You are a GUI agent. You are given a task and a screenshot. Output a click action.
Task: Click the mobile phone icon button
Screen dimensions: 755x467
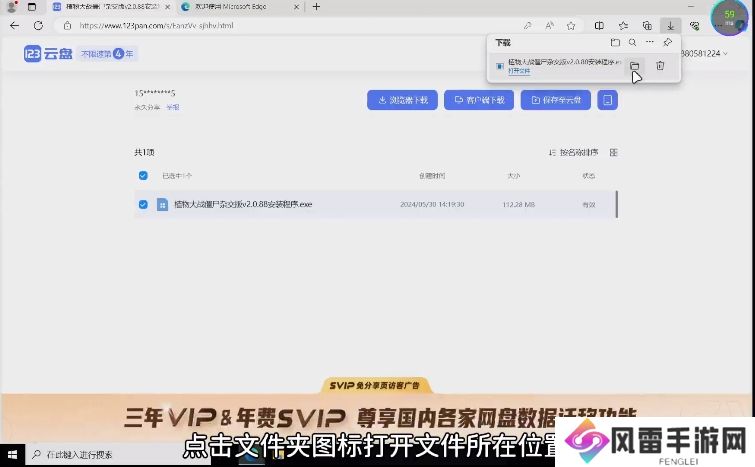607,100
